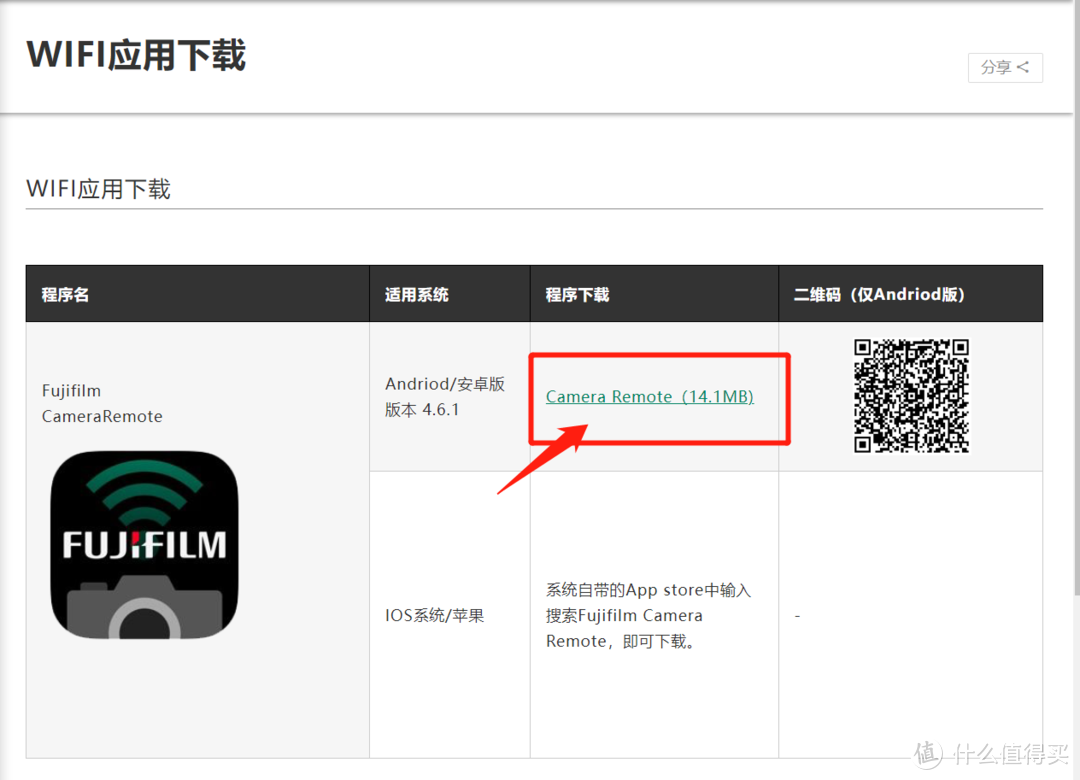1080x780 pixels.
Task: Select the 二维码（仅Andriod版）column header
Action: (879, 295)
